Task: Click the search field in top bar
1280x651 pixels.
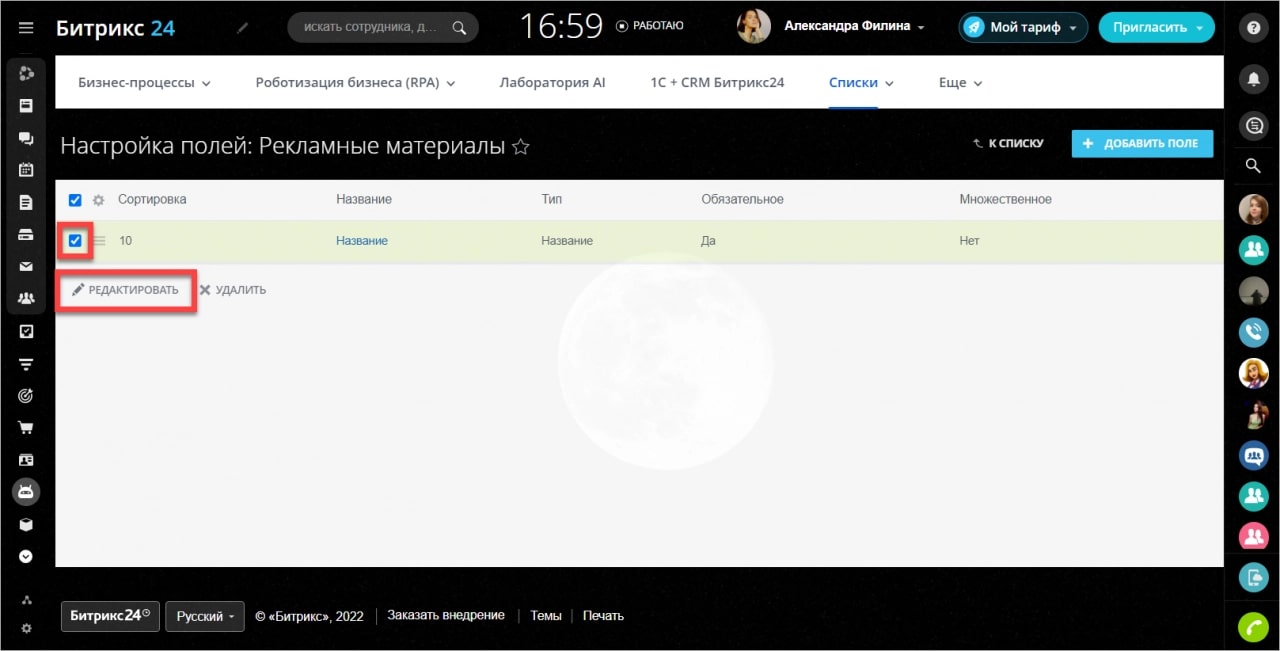Action: (370, 28)
